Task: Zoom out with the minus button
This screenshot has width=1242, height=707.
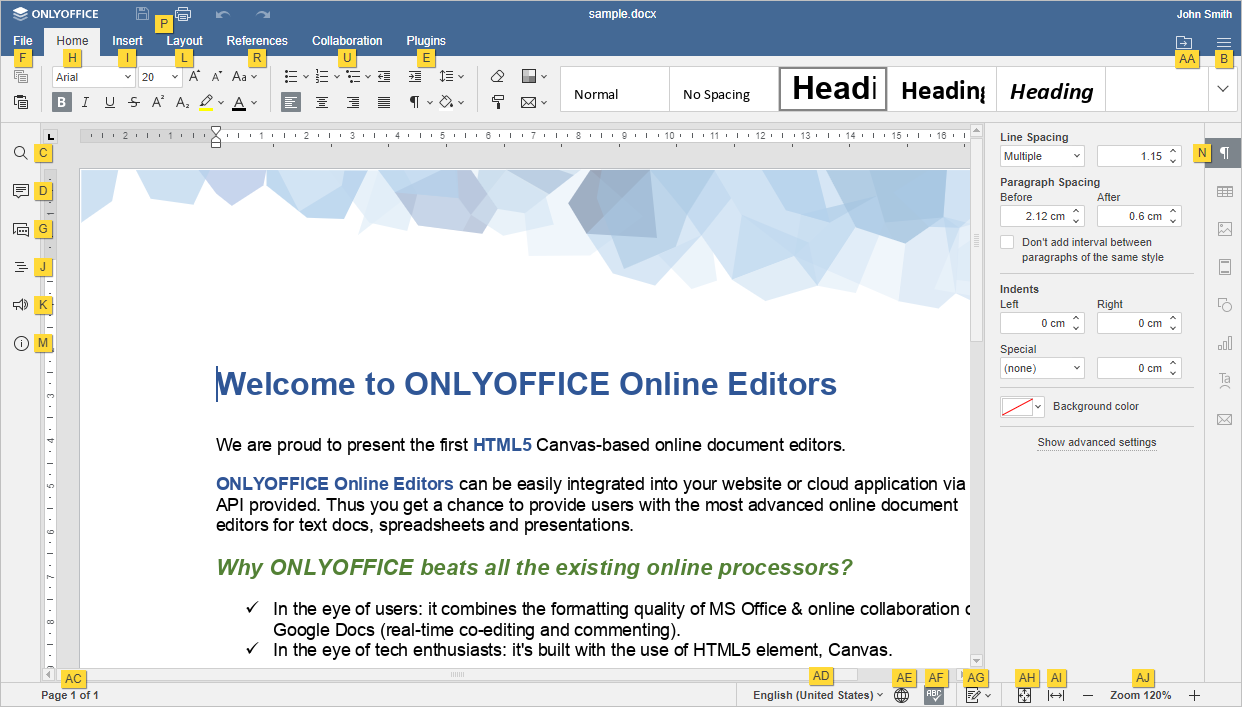Action: (1088, 695)
